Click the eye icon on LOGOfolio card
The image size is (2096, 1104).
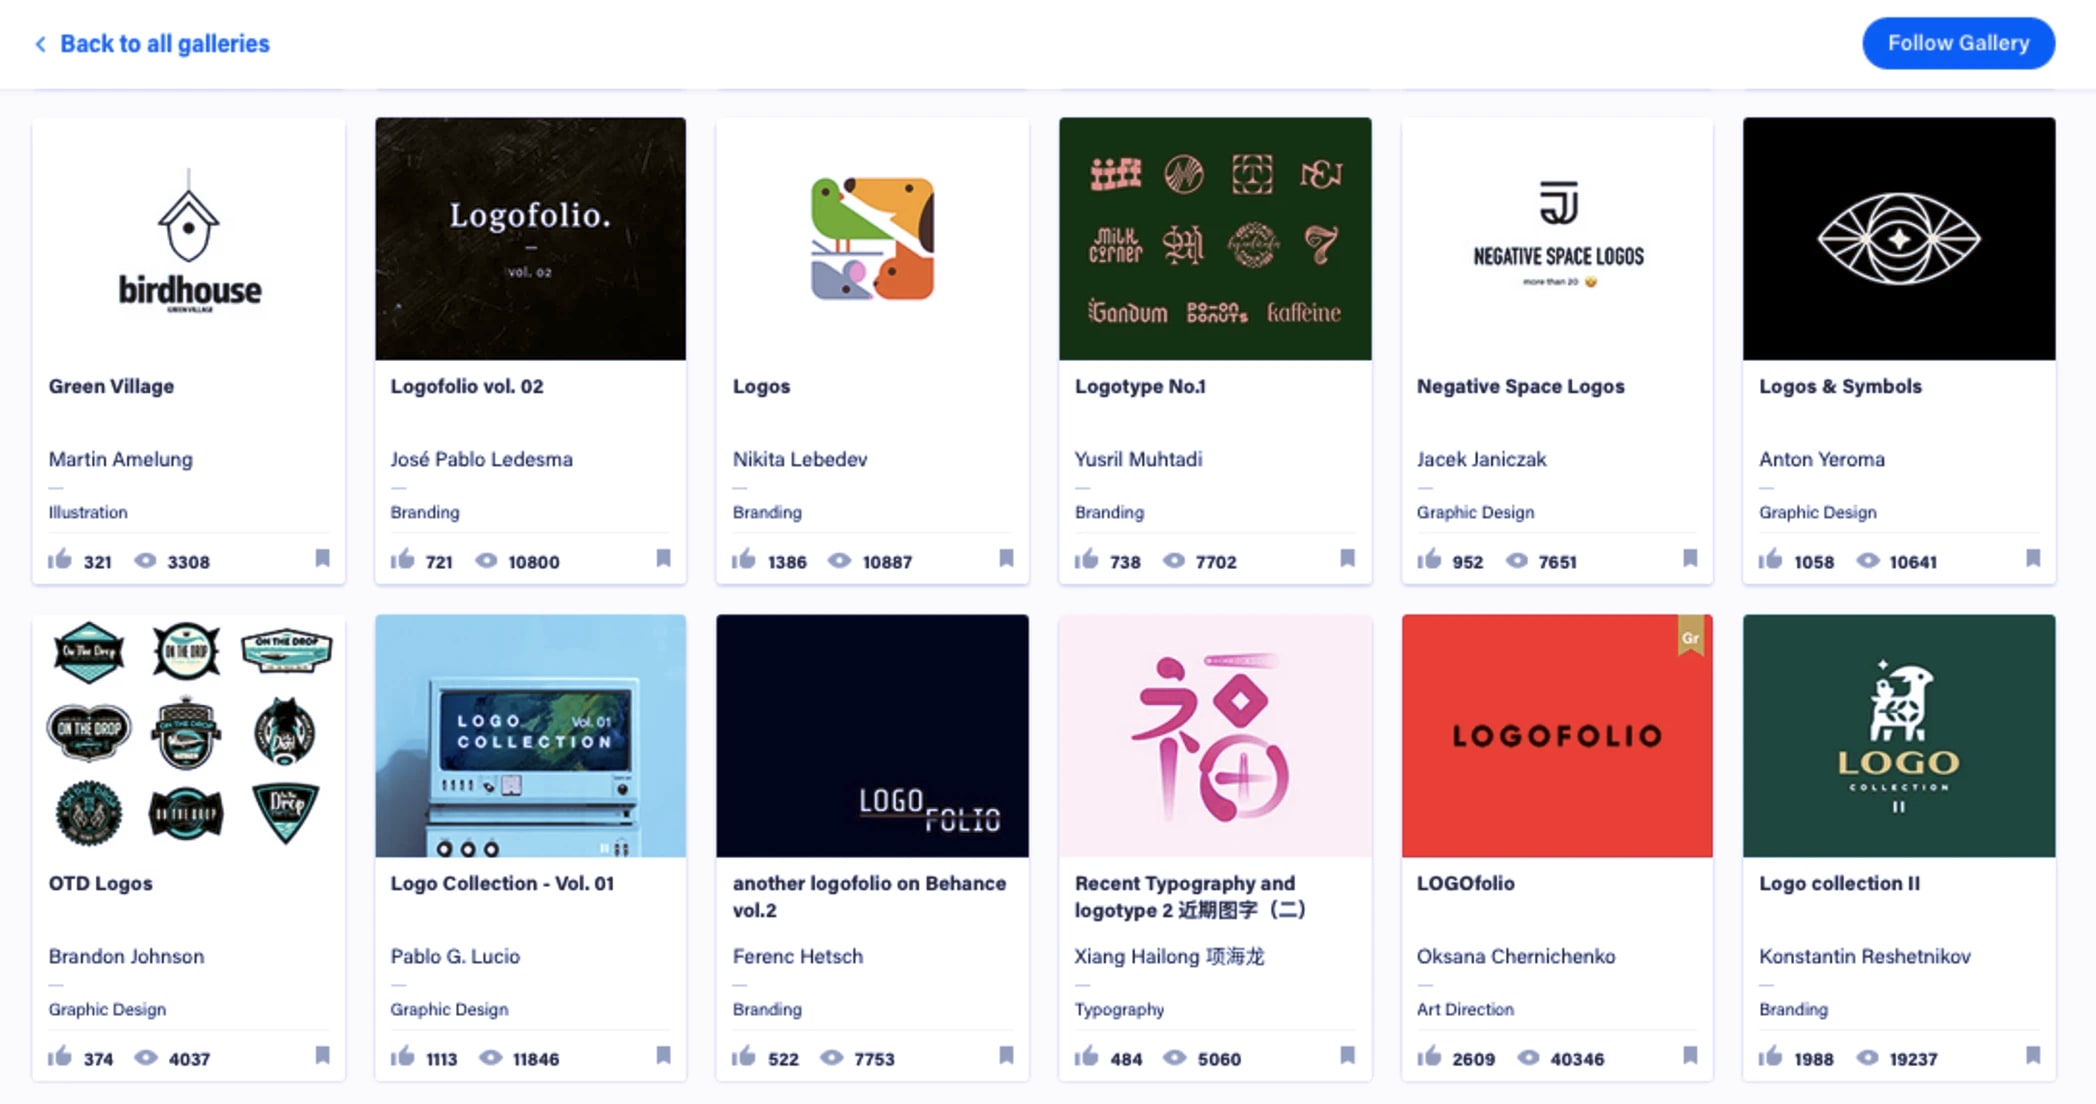point(1527,1057)
